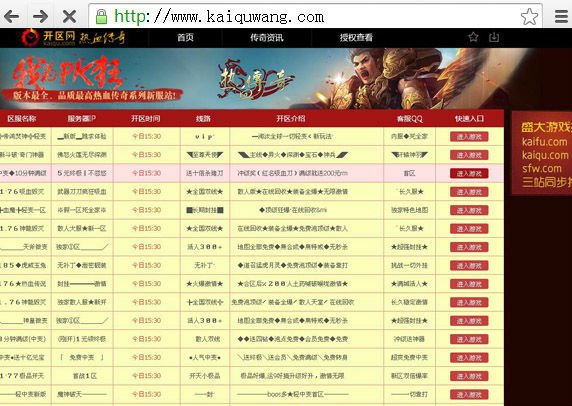The image size is (572, 406).
Task: Click the browser forward arrow
Action: 40,16
